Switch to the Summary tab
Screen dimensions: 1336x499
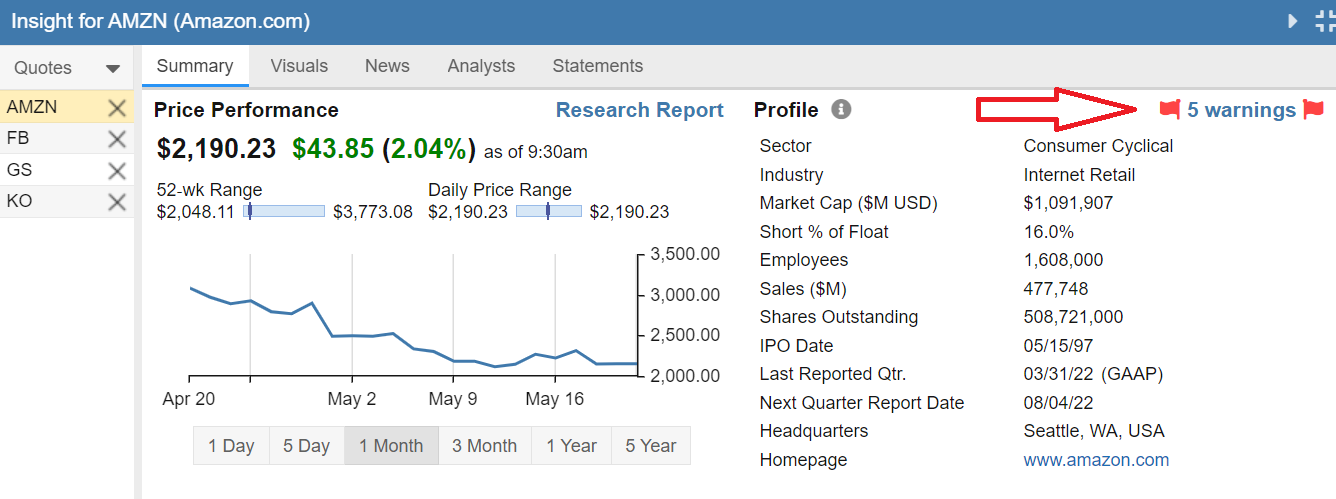click(x=195, y=66)
